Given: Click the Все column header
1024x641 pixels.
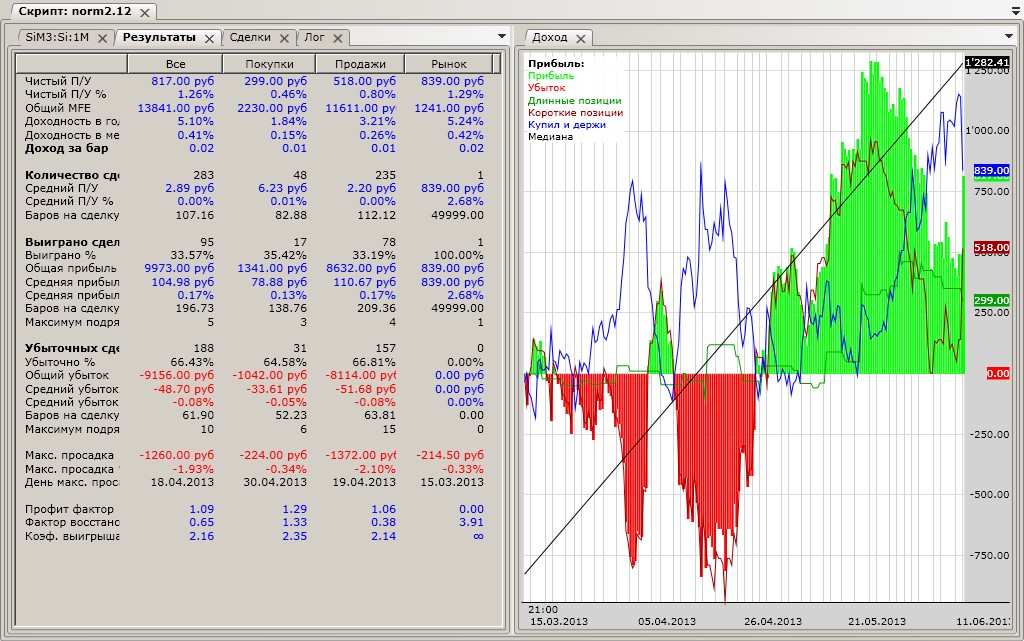Looking at the screenshot, I should [x=175, y=64].
